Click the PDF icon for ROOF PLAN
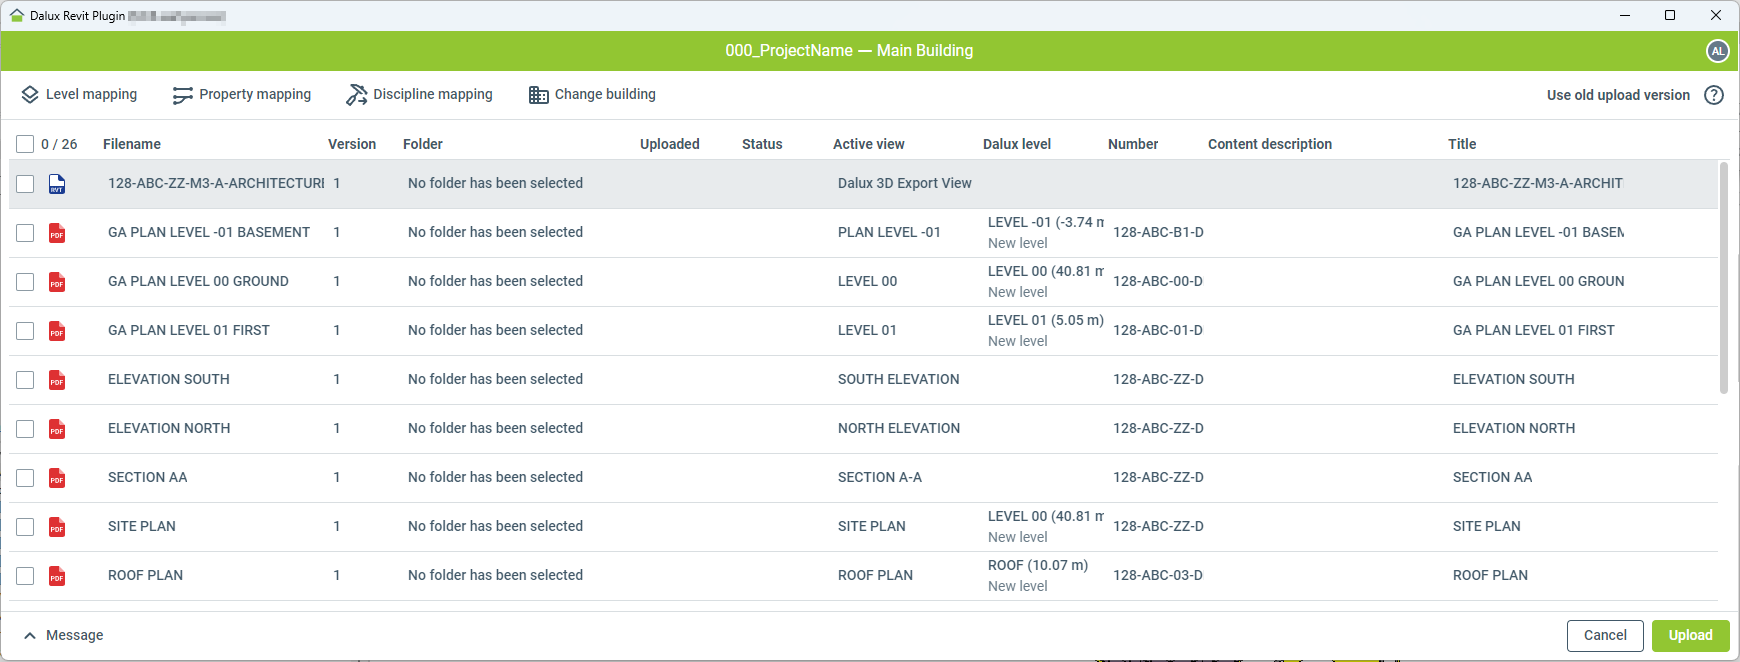 57,576
